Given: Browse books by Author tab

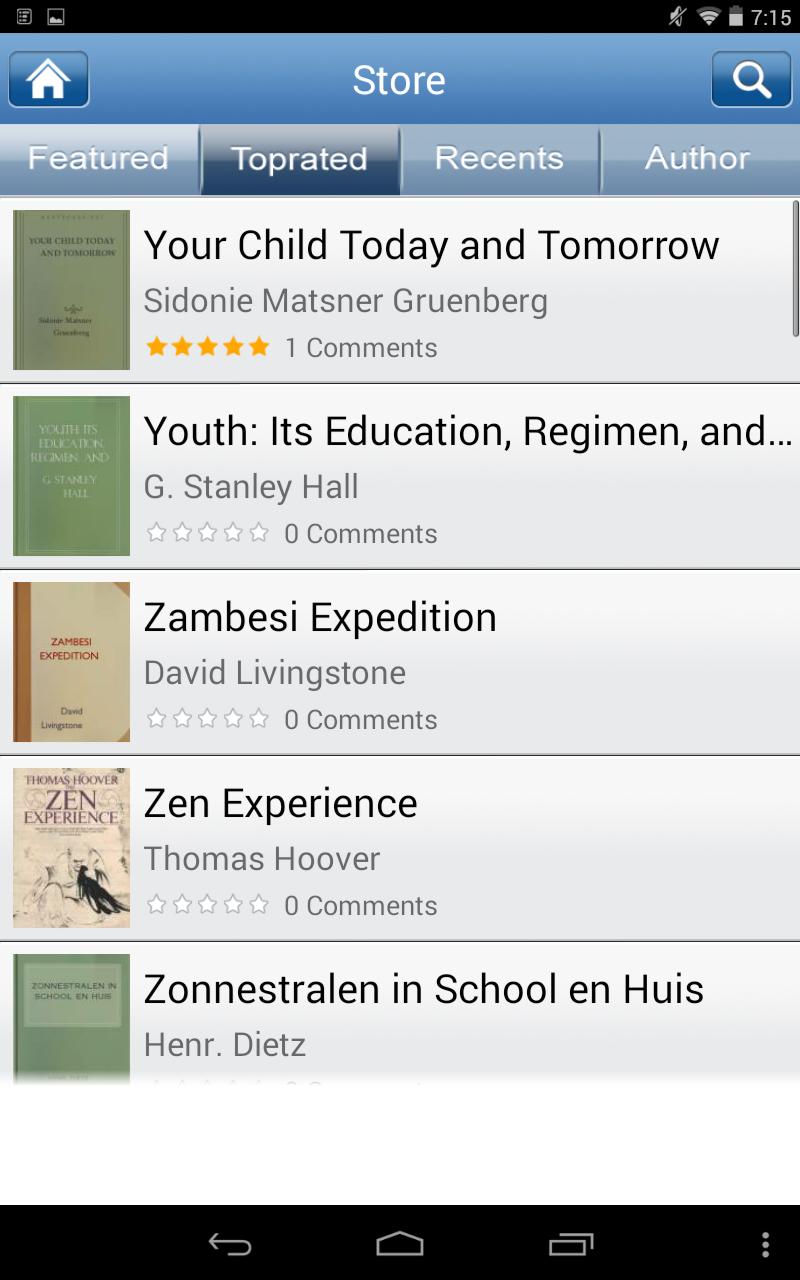Looking at the screenshot, I should [697, 158].
